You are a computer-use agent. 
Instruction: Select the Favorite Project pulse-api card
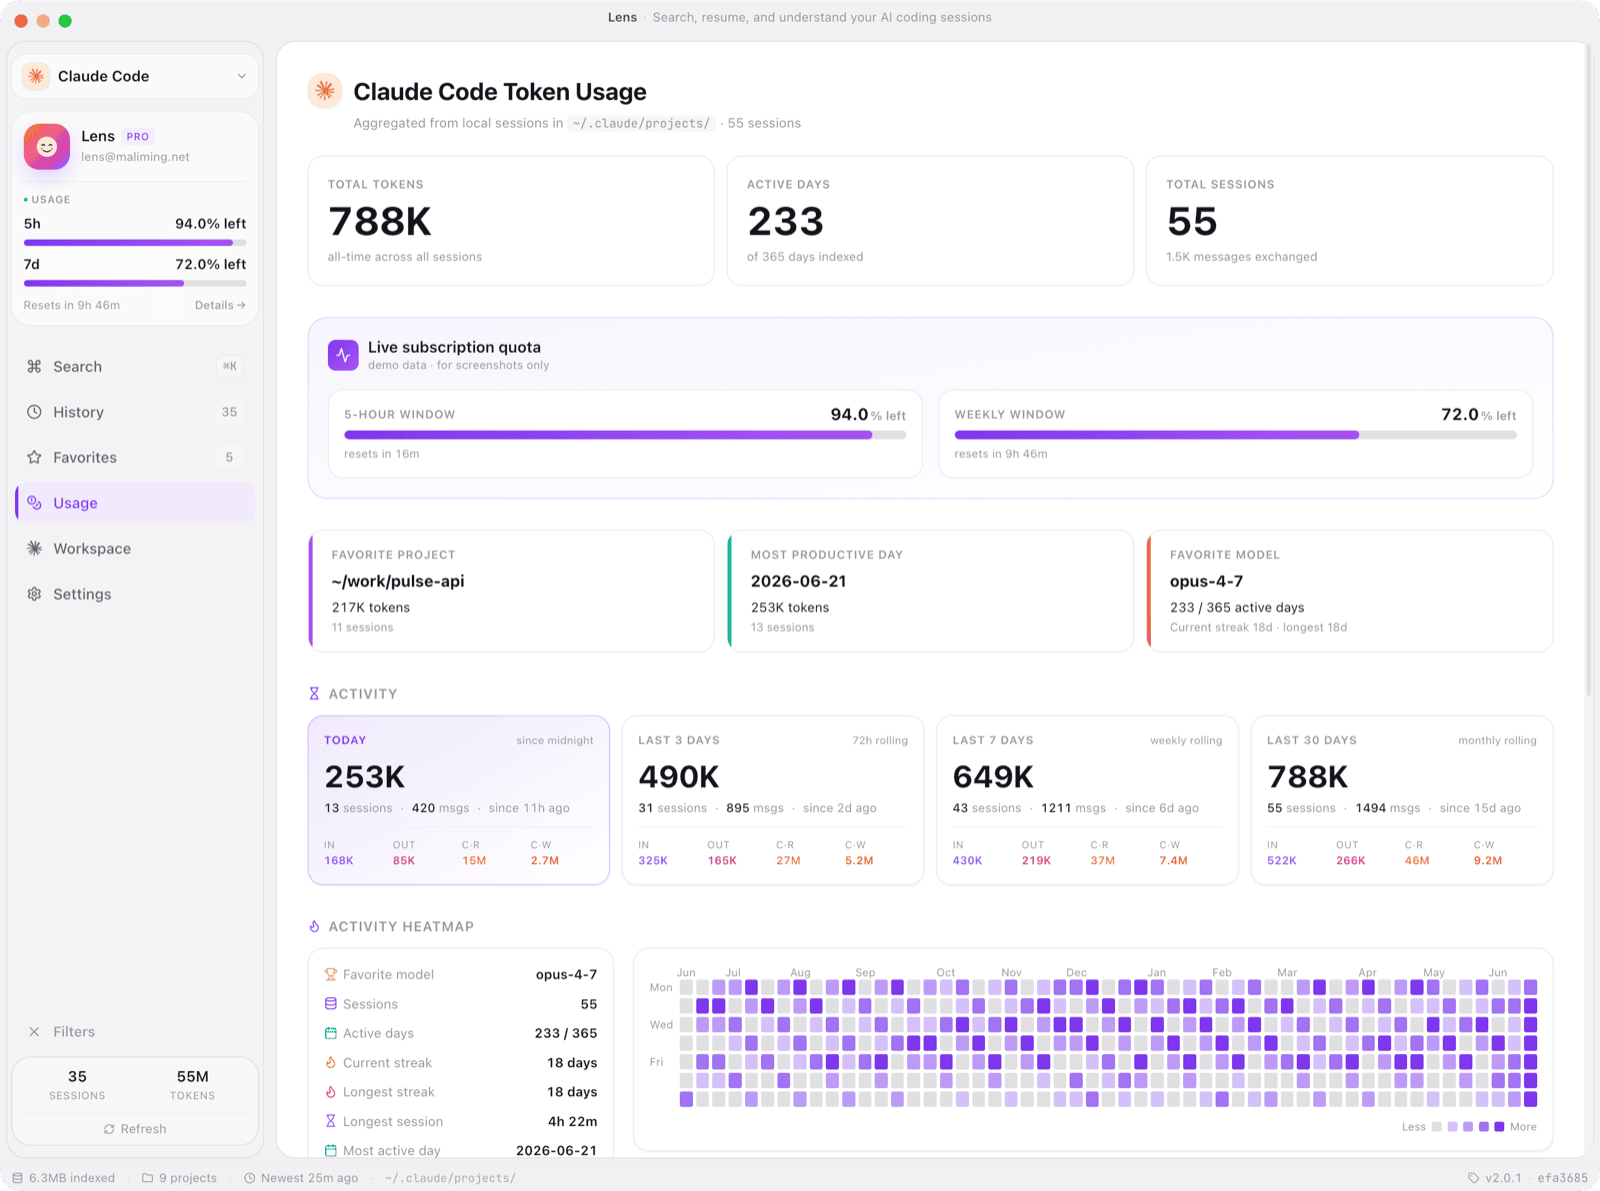(511, 591)
